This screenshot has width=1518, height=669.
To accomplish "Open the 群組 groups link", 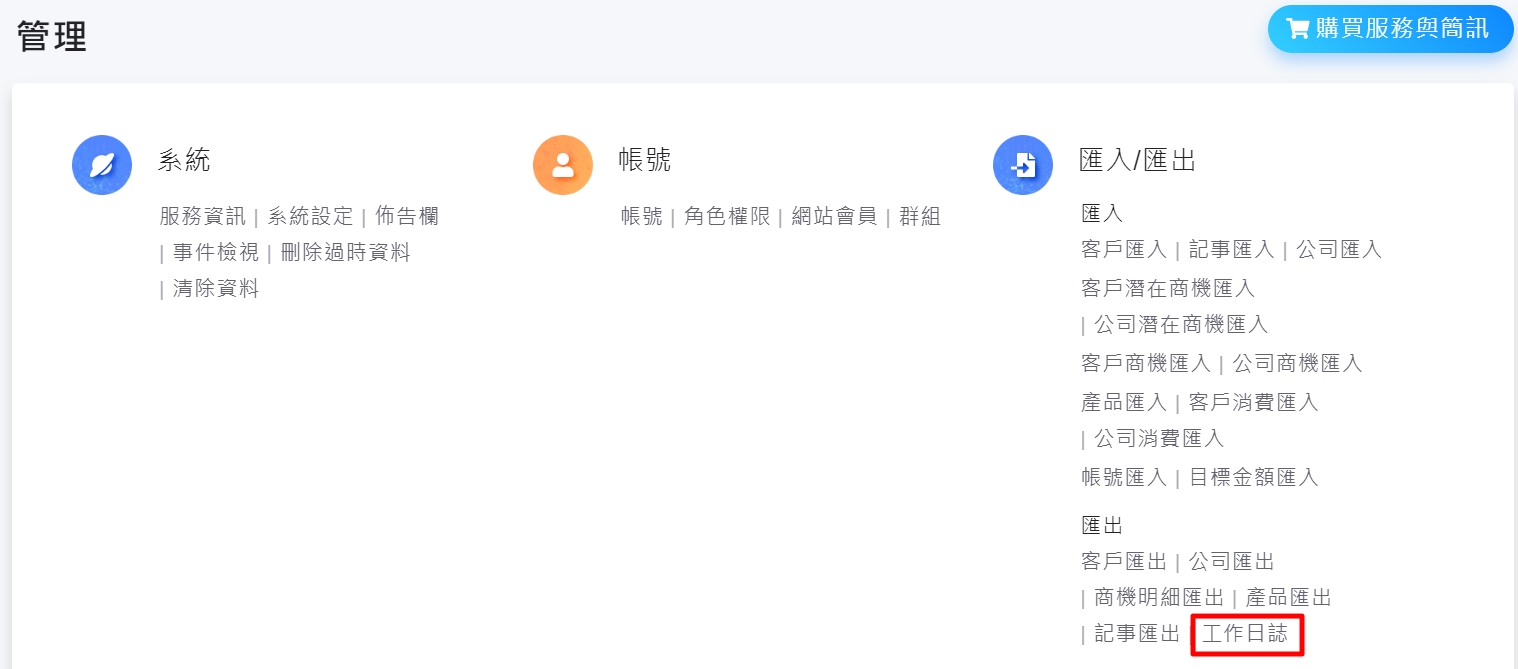I will coord(920,216).
